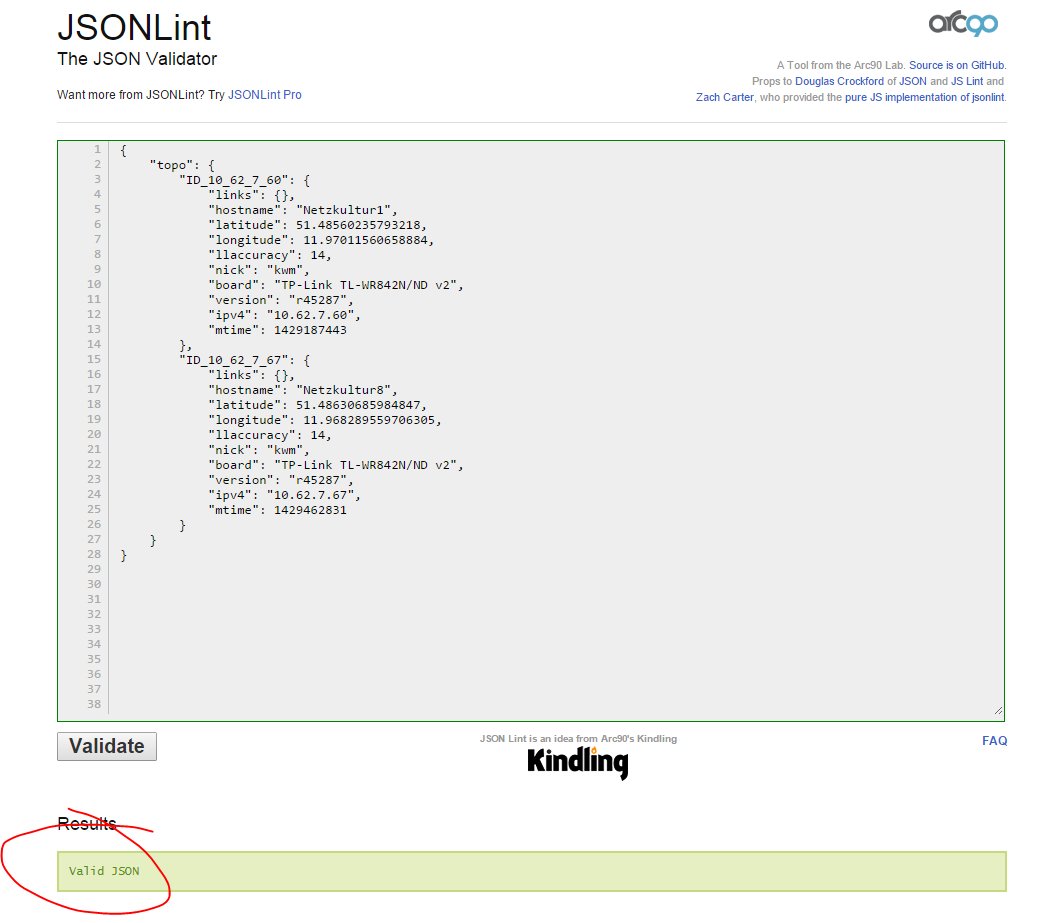This screenshot has height=923, width=1052.
Task: Open the FAQ link
Action: (994, 741)
